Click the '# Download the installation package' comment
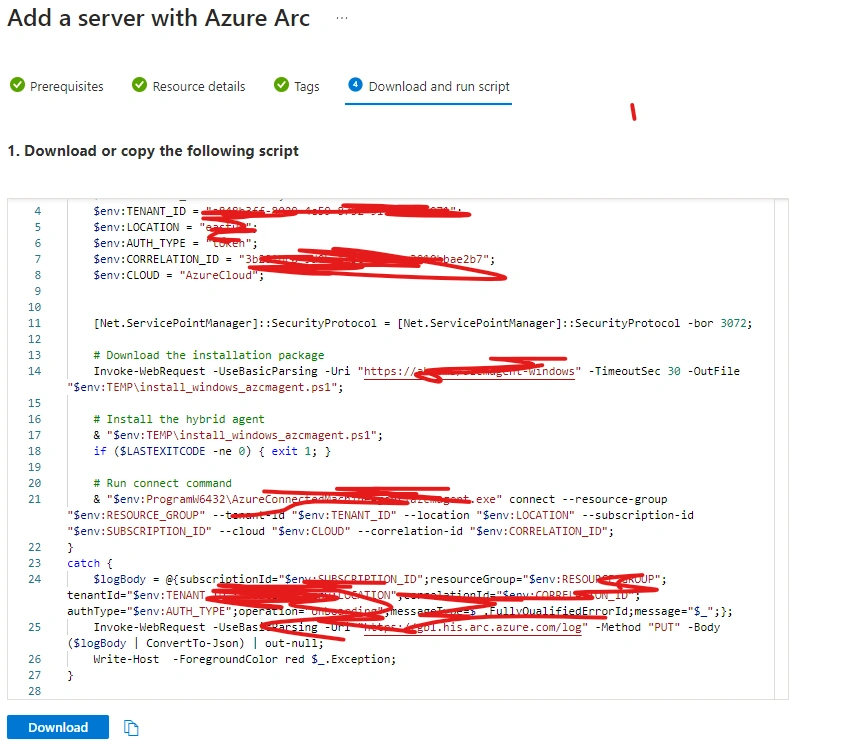Image resolution: width=856 pixels, height=751 pixels. [209, 355]
